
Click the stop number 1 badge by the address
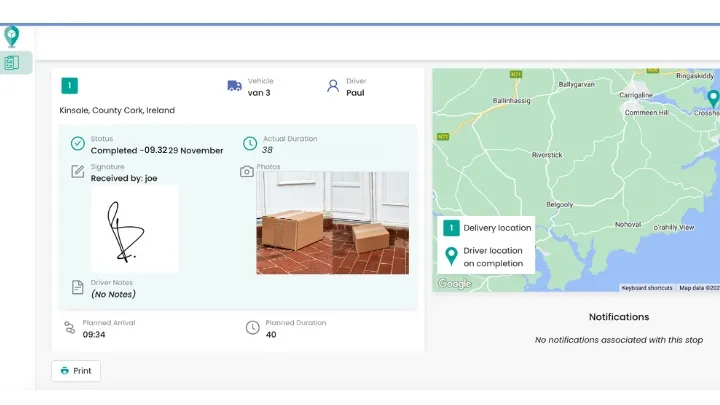70,86
